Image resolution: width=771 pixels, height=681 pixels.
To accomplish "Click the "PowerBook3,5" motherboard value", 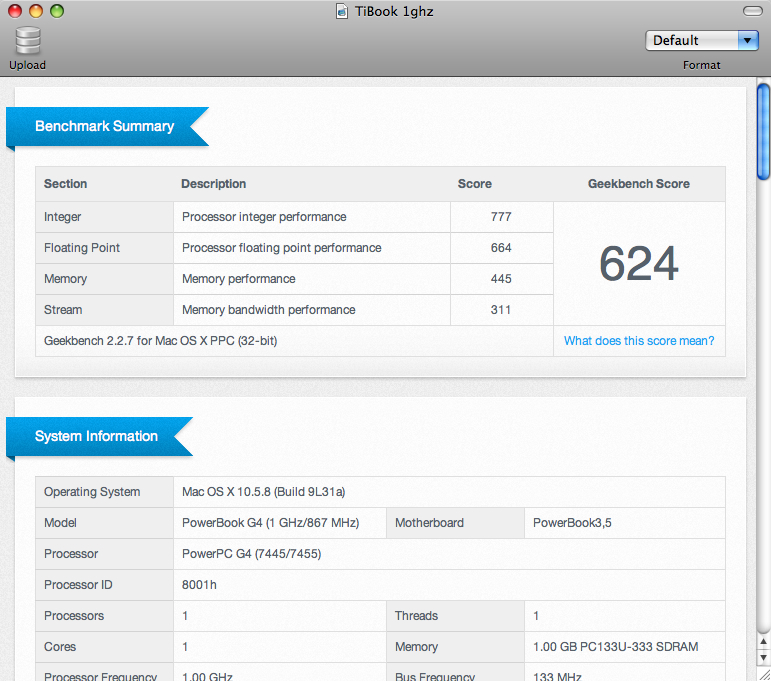I will point(572,523).
